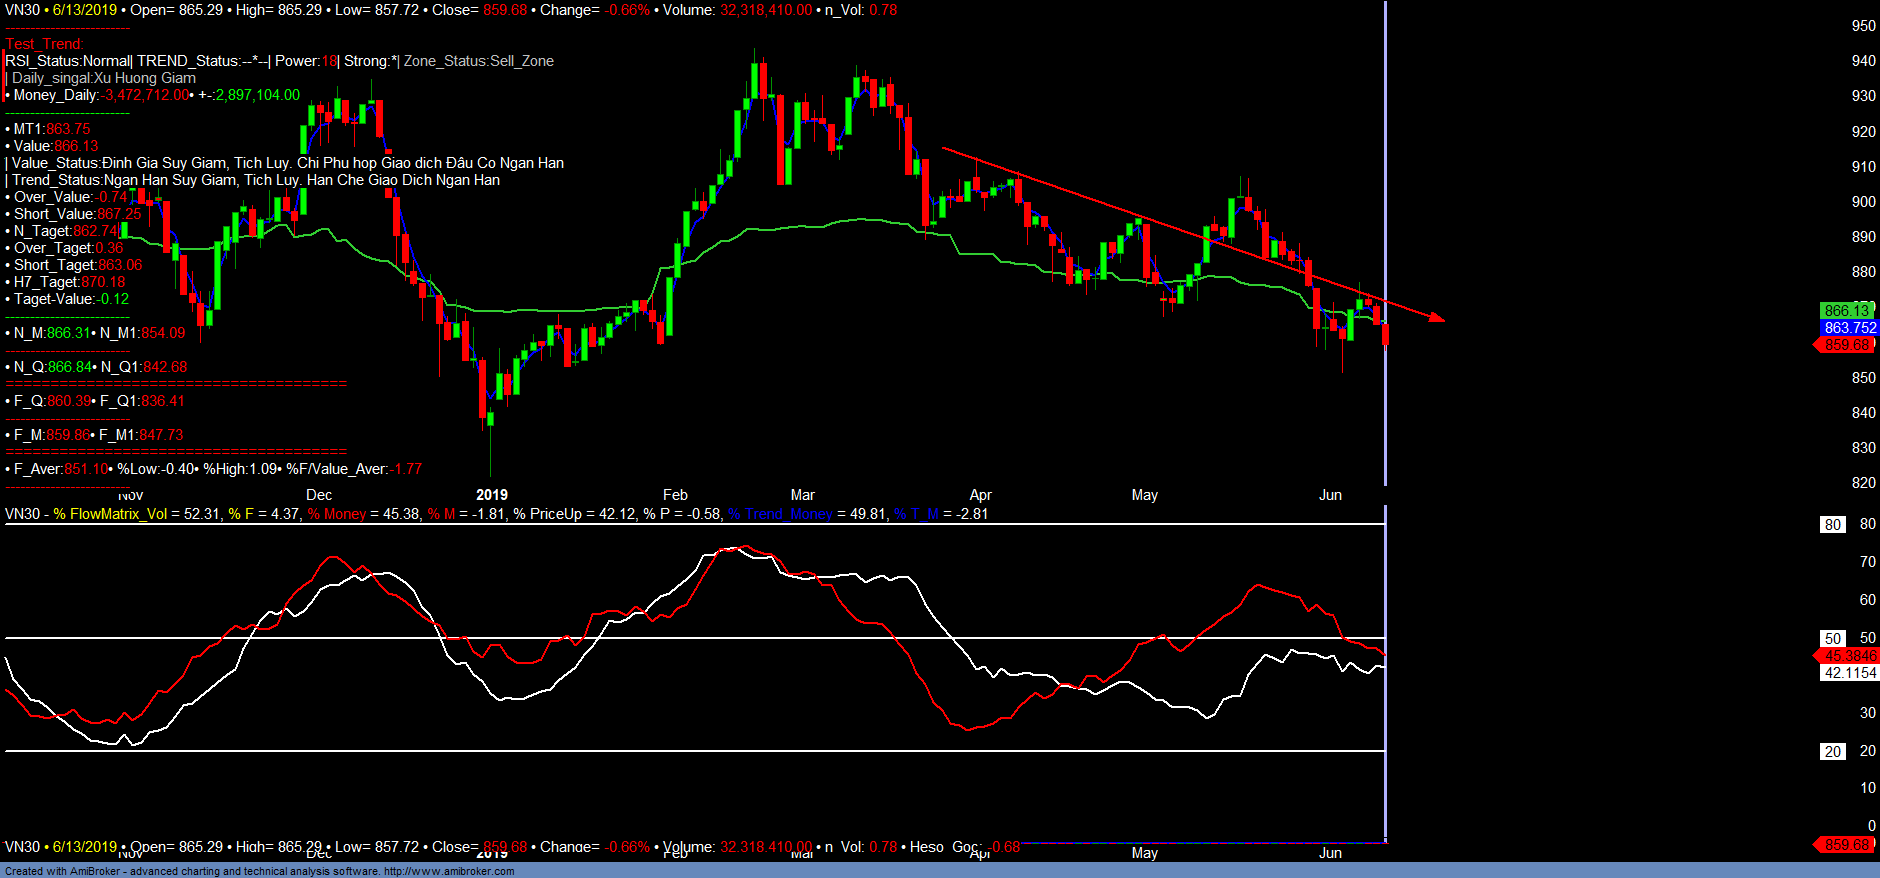
Task: Click the H7_Taget 870.18 readout
Action: tap(70, 282)
